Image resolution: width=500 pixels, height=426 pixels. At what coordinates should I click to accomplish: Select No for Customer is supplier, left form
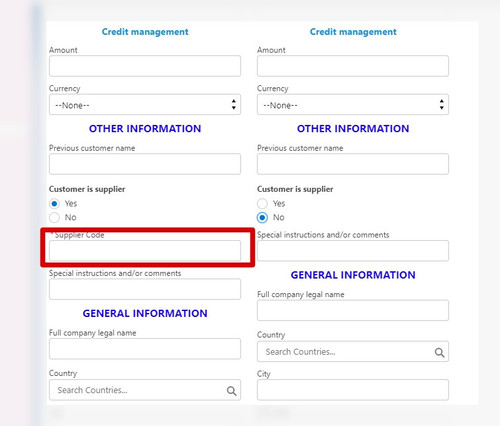click(54, 217)
